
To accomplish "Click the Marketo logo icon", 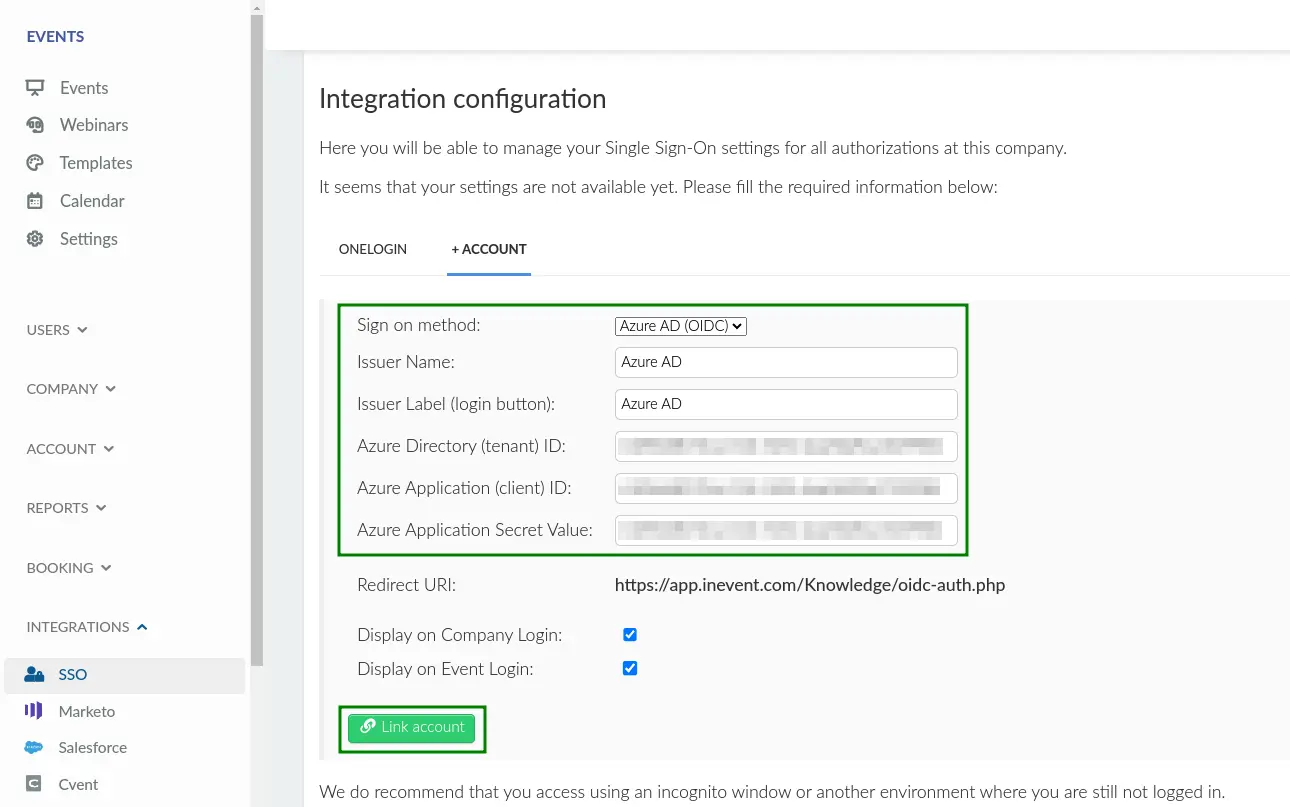I will point(34,711).
